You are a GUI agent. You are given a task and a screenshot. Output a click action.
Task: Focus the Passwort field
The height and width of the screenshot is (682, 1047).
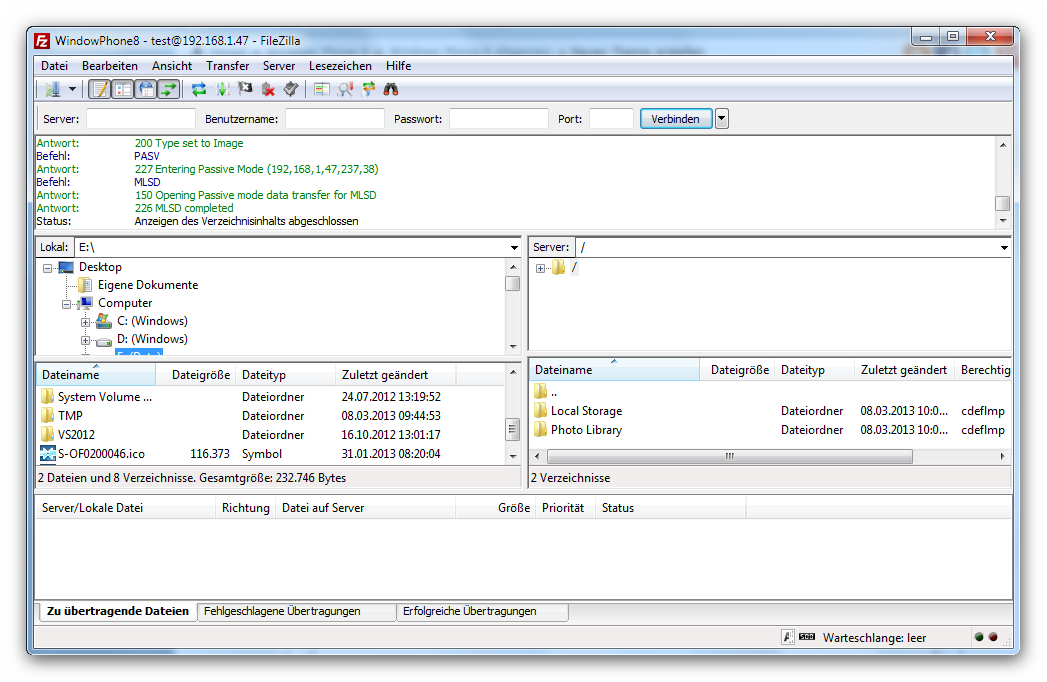pos(499,118)
